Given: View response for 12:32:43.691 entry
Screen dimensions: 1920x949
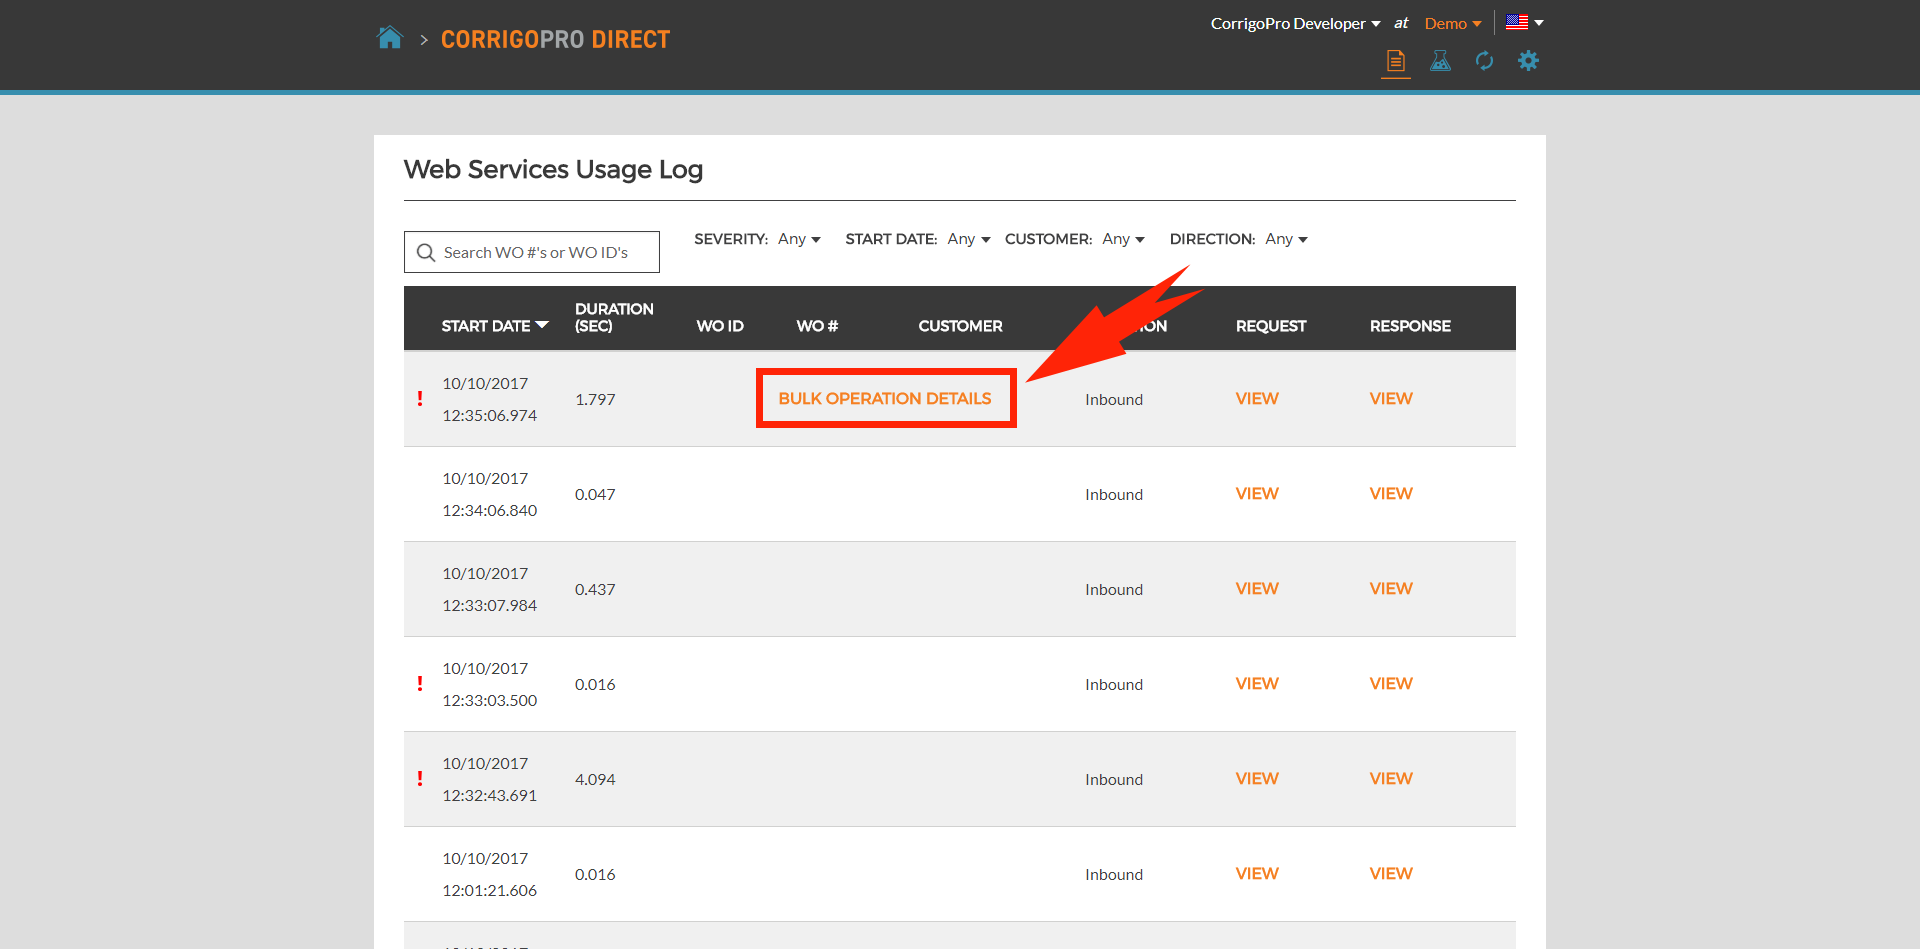Looking at the screenshot, I should point(1391,778).
